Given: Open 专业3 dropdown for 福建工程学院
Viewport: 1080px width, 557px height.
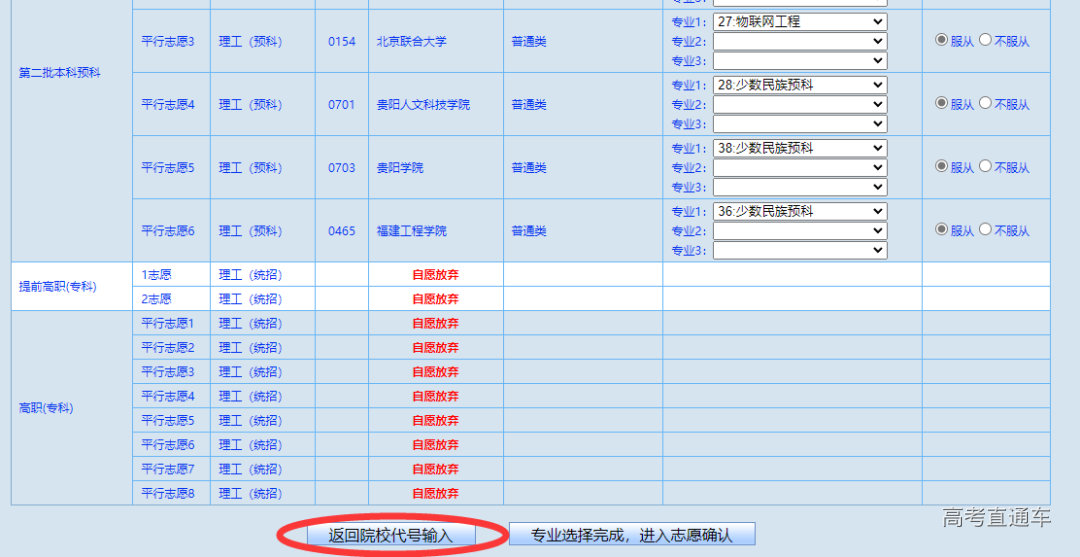Looking at the screenshot, I should point(799,250).
